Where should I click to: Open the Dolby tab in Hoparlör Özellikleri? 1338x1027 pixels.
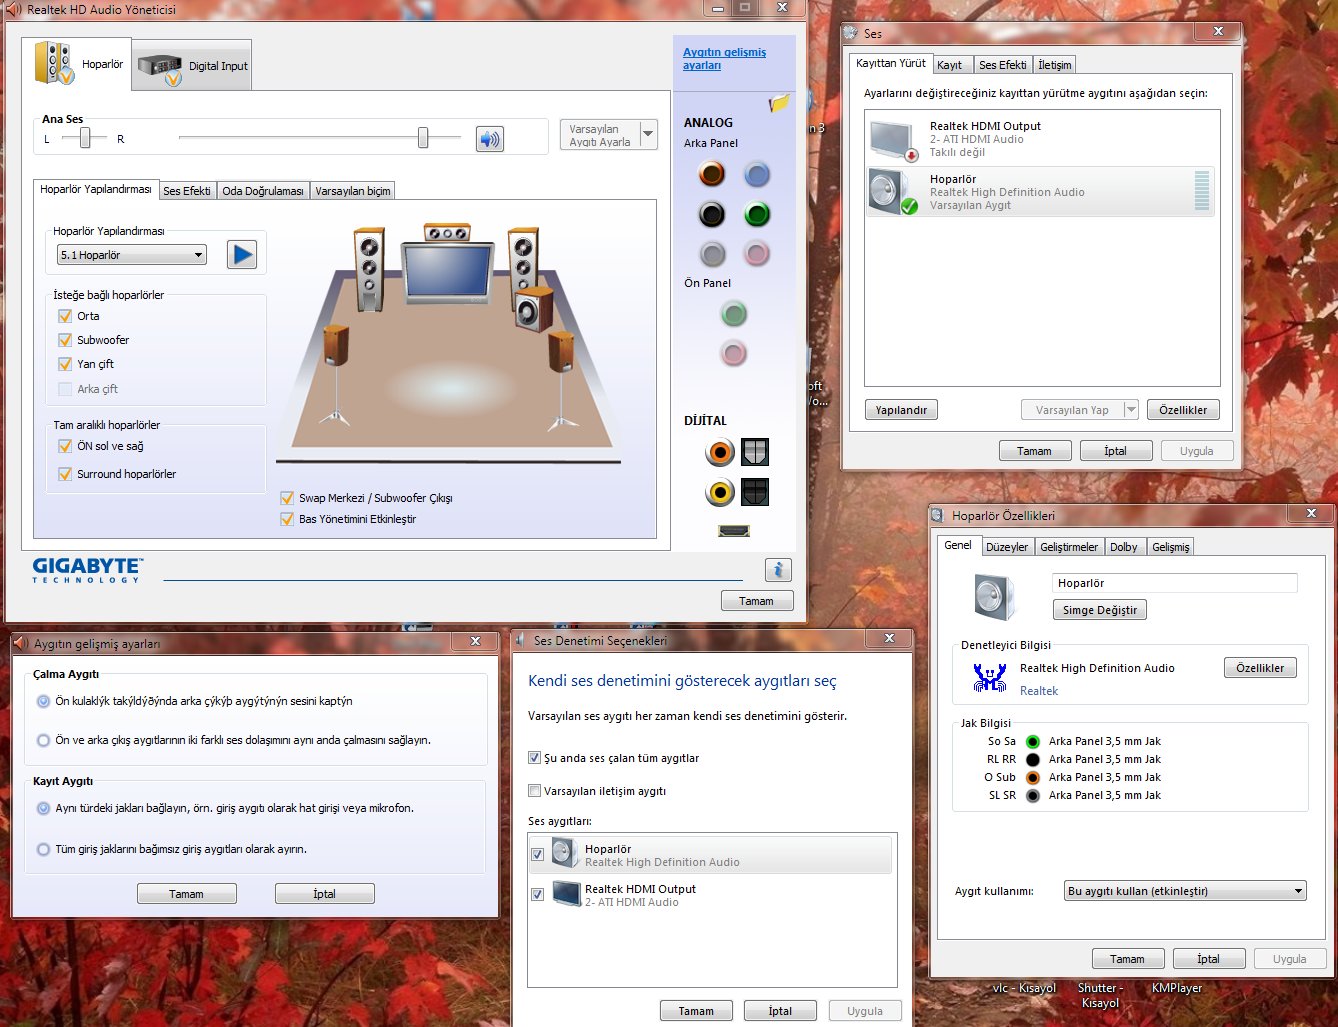click(x=1123, y=547)
